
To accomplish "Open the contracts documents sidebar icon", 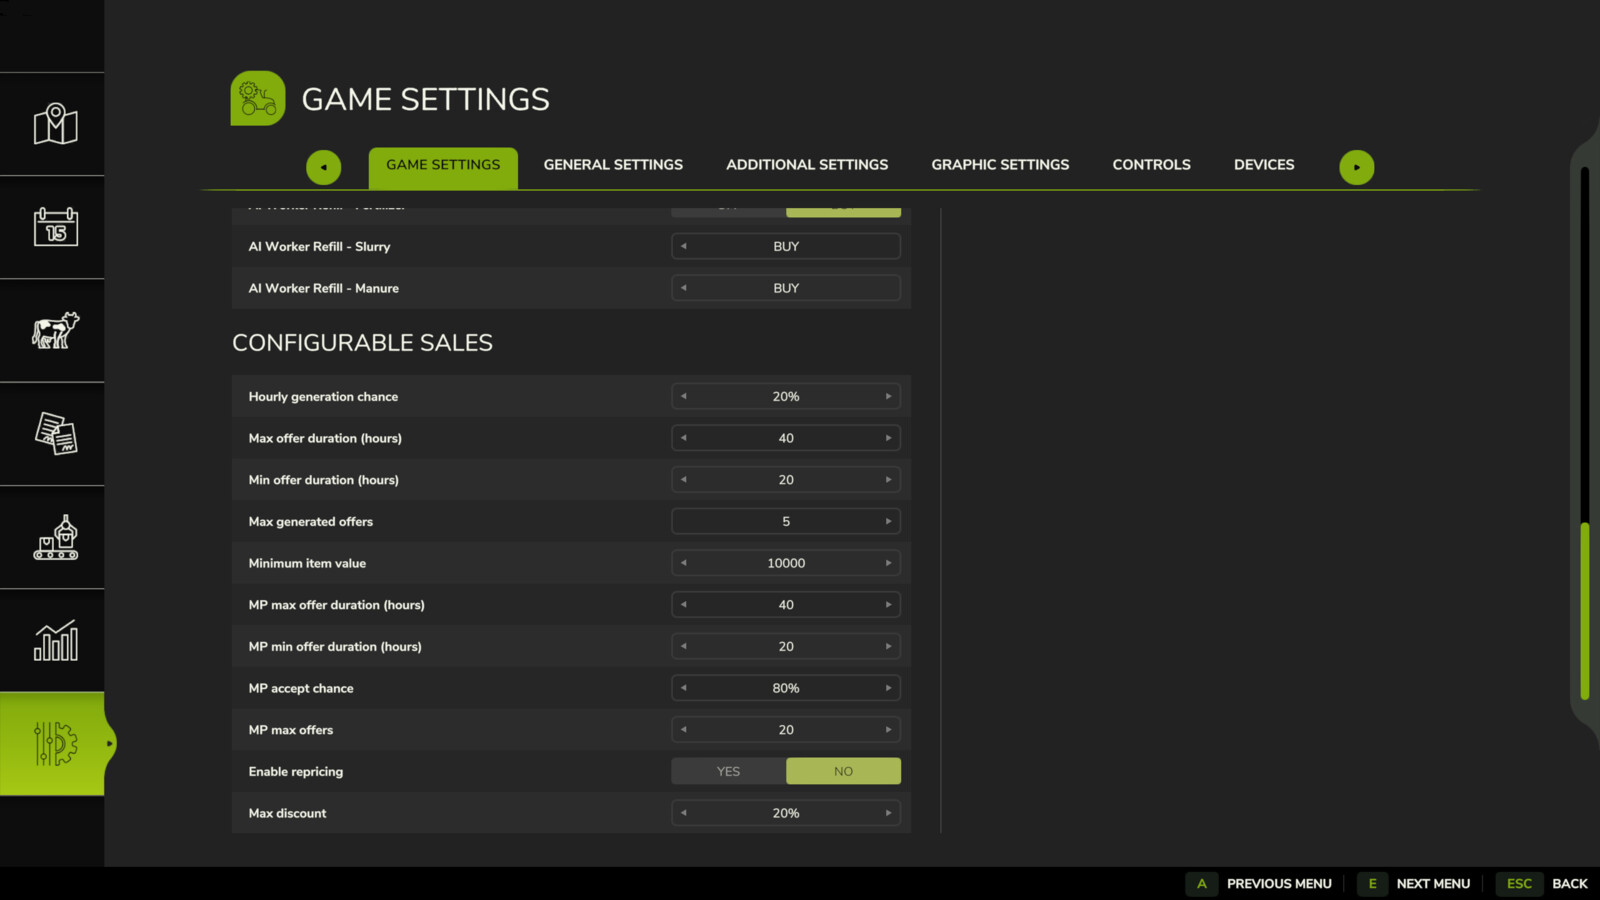I will click(55, 434).
